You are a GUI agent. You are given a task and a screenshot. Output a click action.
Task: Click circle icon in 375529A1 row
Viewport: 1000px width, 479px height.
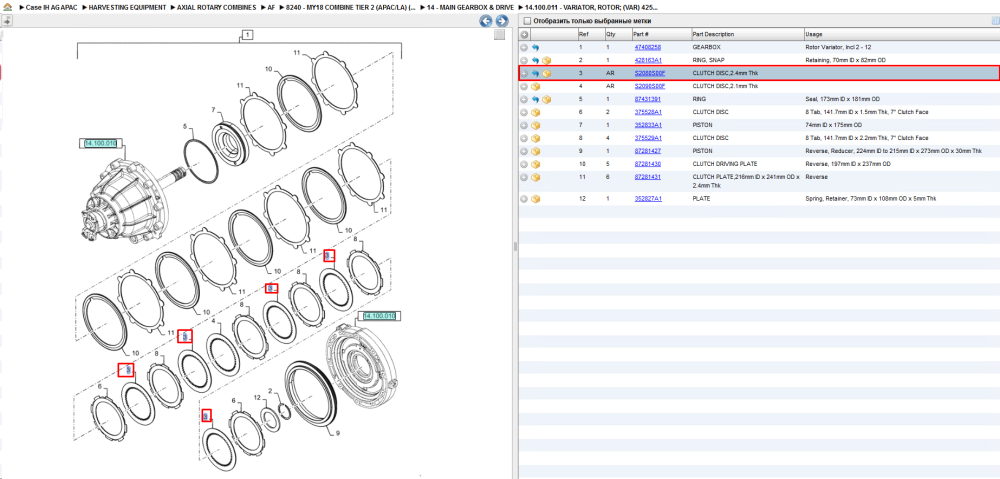tap(524, 138)
